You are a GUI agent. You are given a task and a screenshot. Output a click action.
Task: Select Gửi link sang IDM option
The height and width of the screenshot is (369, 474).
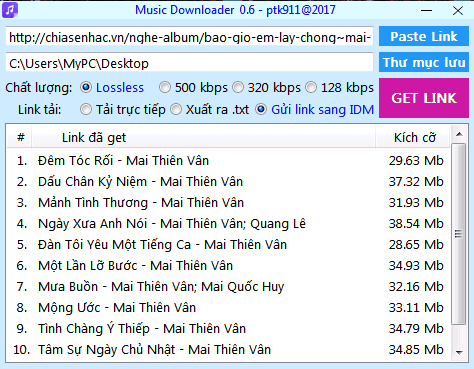315,109
